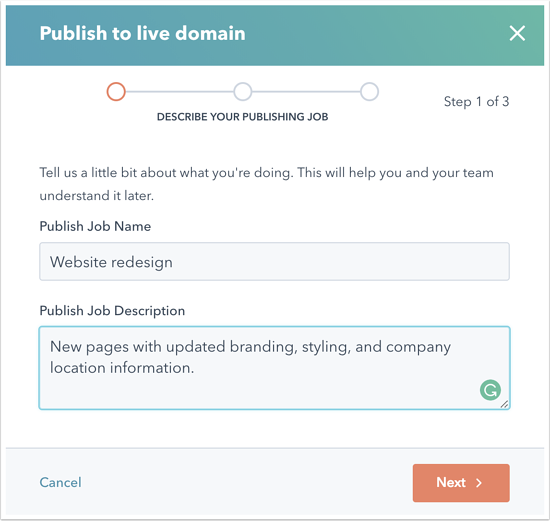Click the Grammarly icon in description field
This screenshot has height=521, width=550.
(490, 390)
